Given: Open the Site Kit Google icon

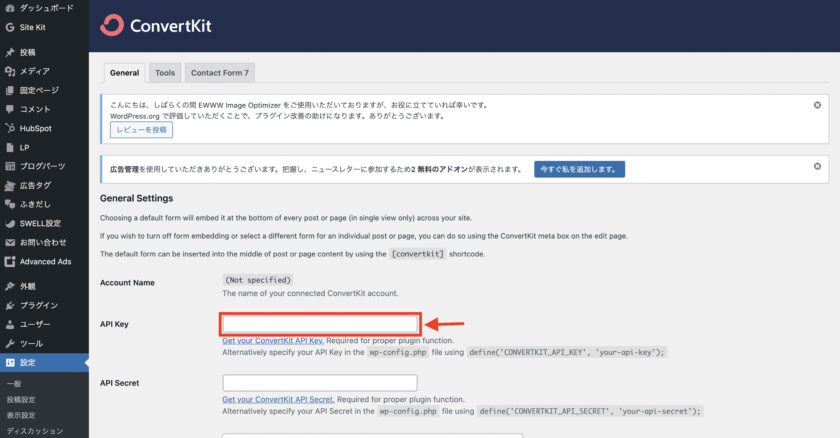Looking at the screenshot, I should pyautogui.click(x=10, y=27).
